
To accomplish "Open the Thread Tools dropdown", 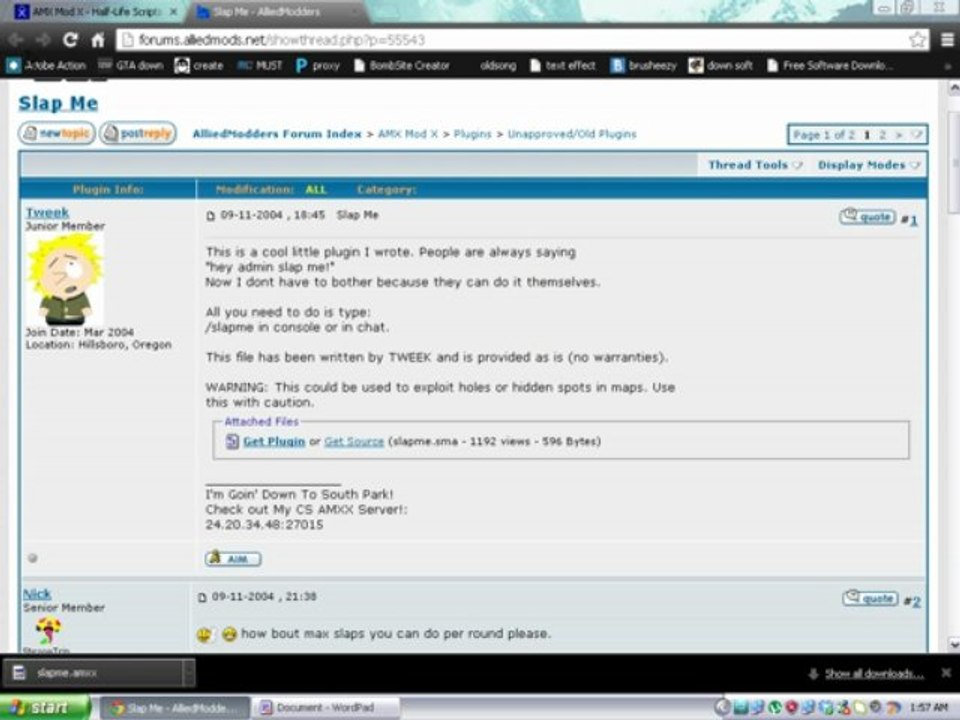I will [x=755, y=165].
